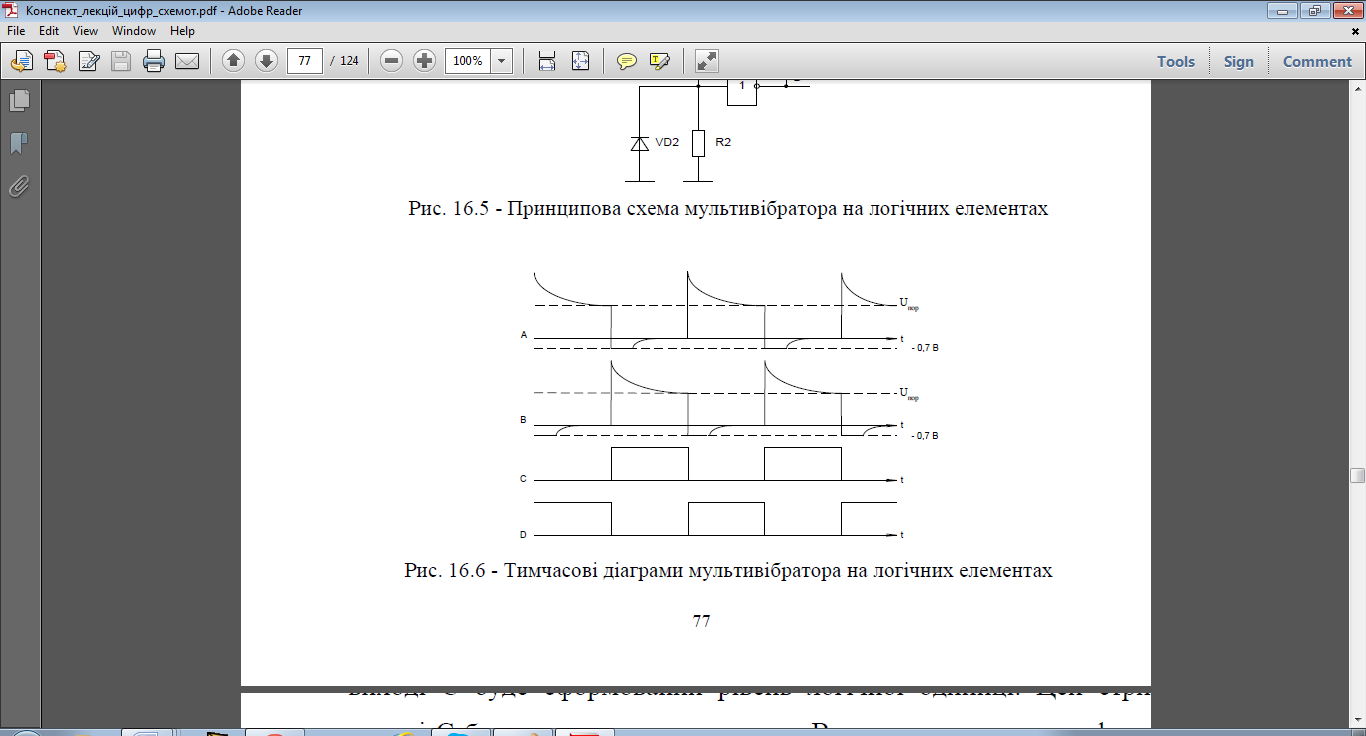Close the document with the menu bar X
Screen dimensions: 1366x736
click(1356, 32)
